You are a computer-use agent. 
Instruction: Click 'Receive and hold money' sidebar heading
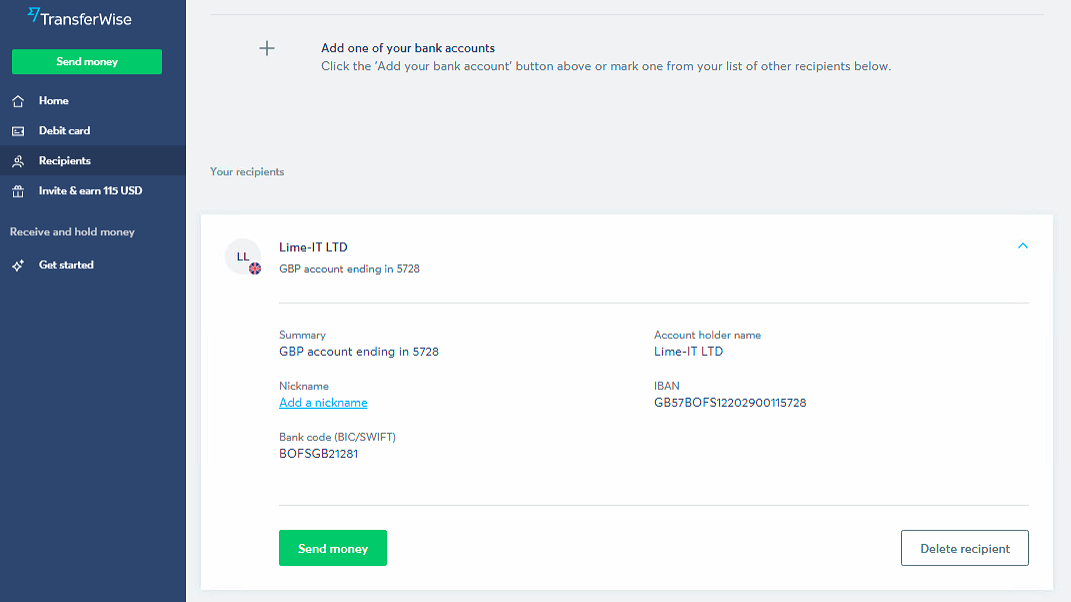72,232
